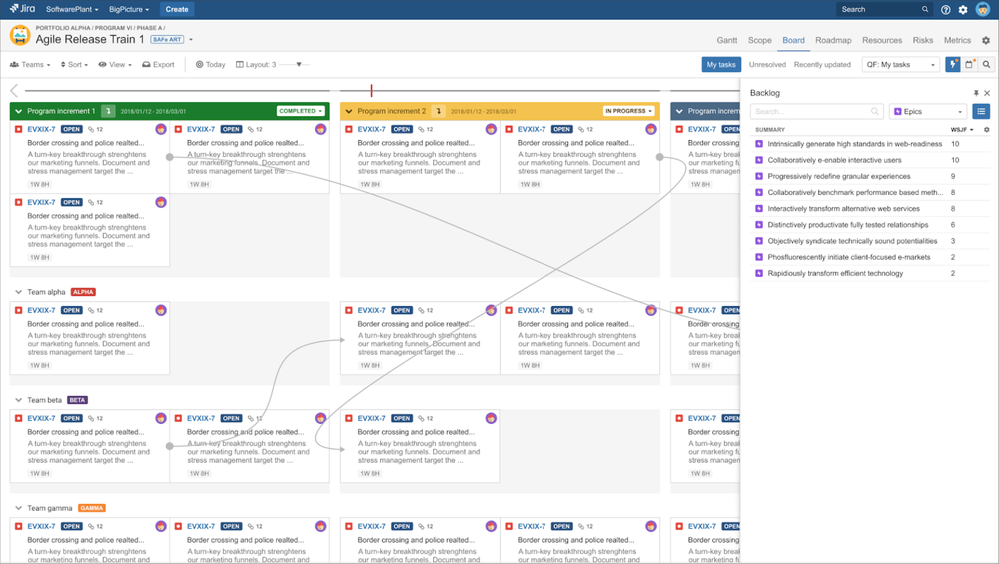Click Program increment 1 number badge icon
The height and width of the screenshot is (564, 999).
click(x=108, y=111)
